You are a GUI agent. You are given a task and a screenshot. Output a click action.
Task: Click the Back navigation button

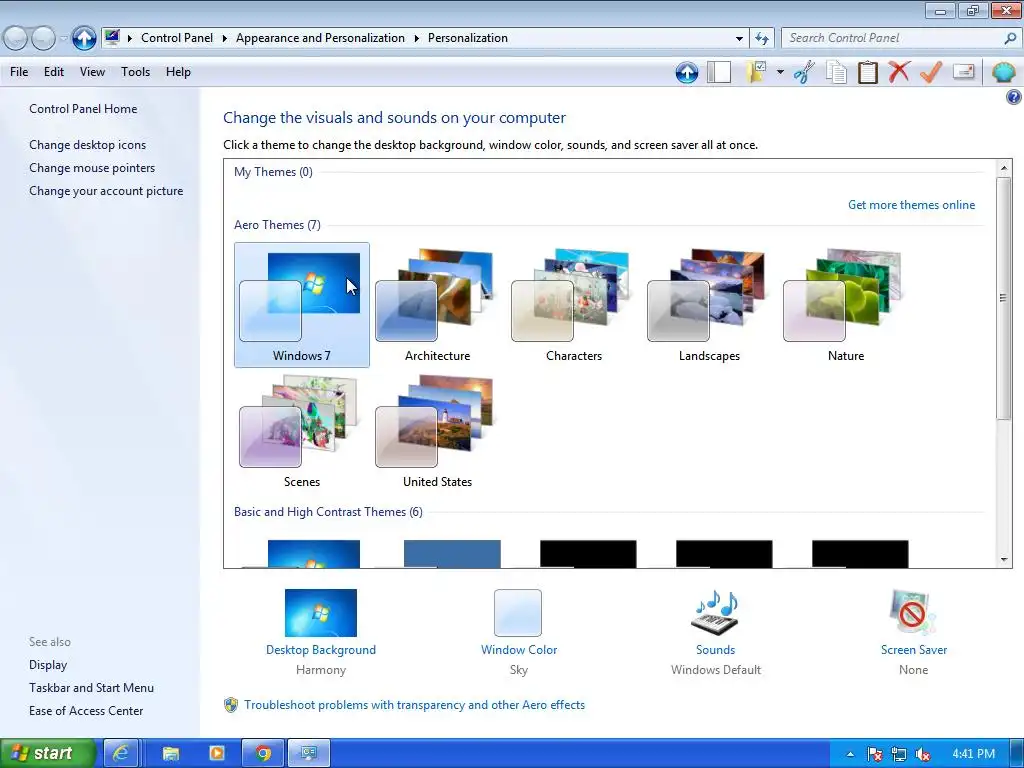click(16, 39)
